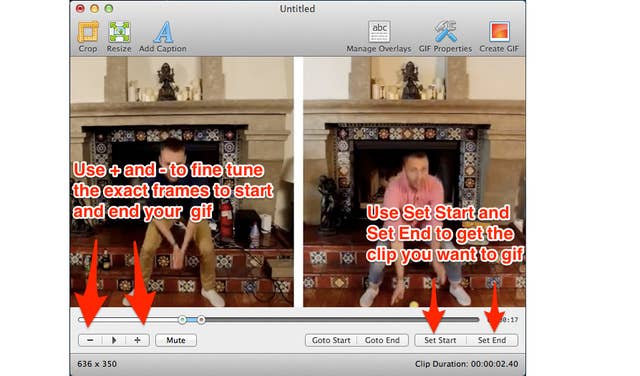The image size is (640, 376).
Task: Select the Crop tool icon
Action: 88,32
